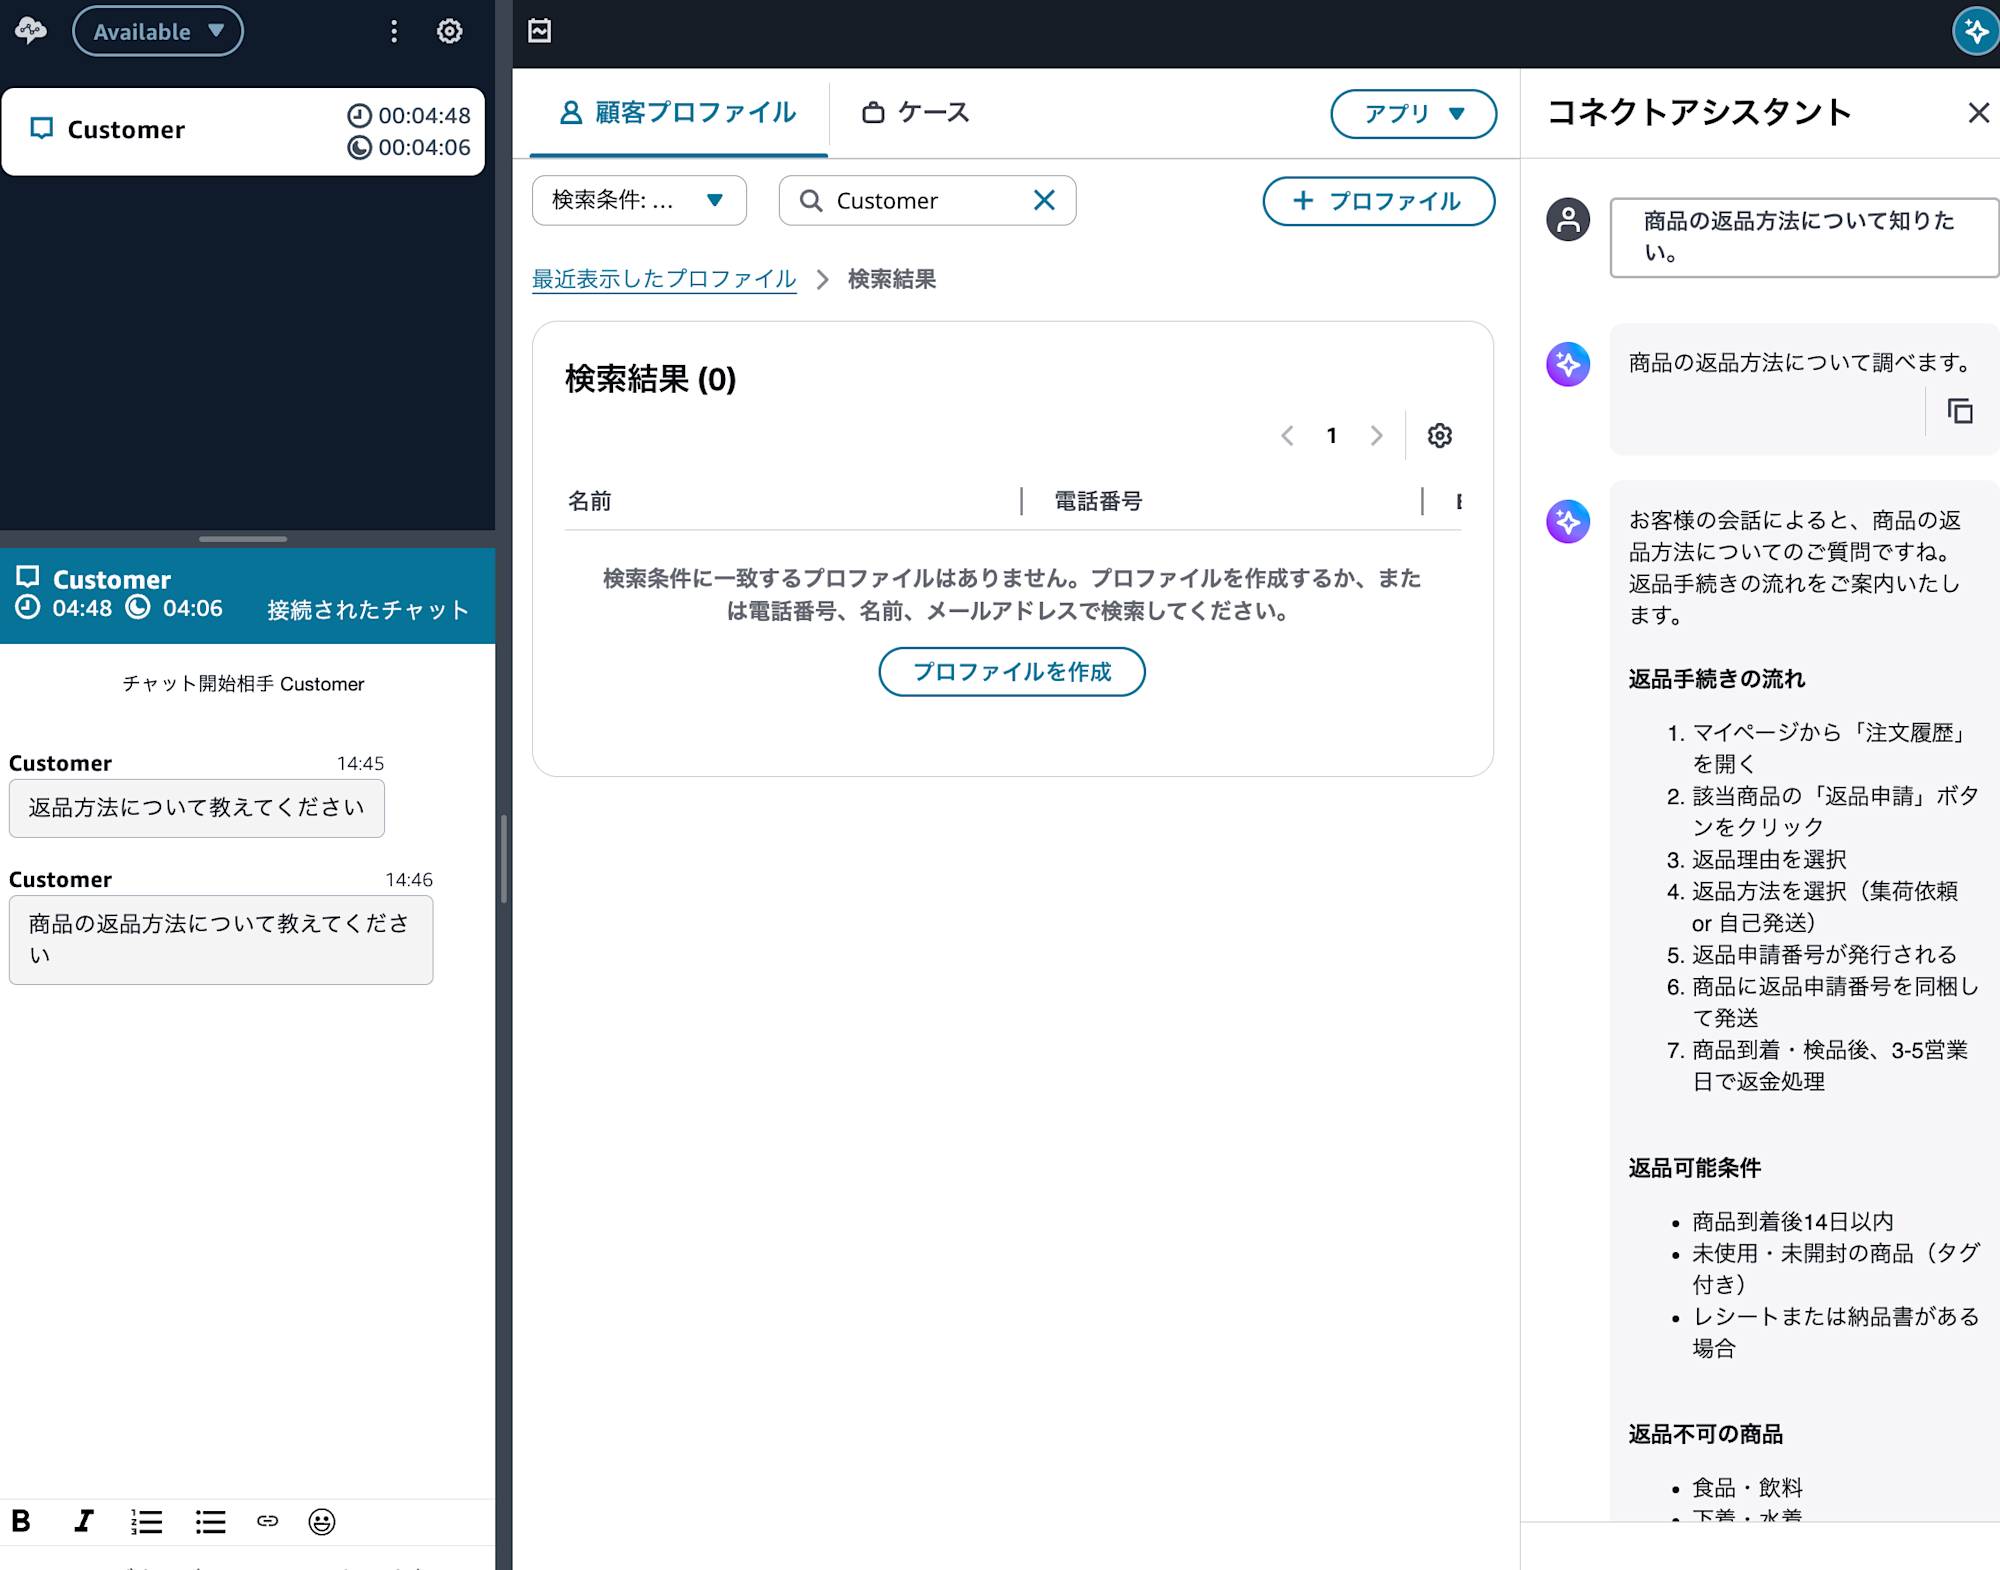Apply italic formatting in the chat input

(84, 1521)
